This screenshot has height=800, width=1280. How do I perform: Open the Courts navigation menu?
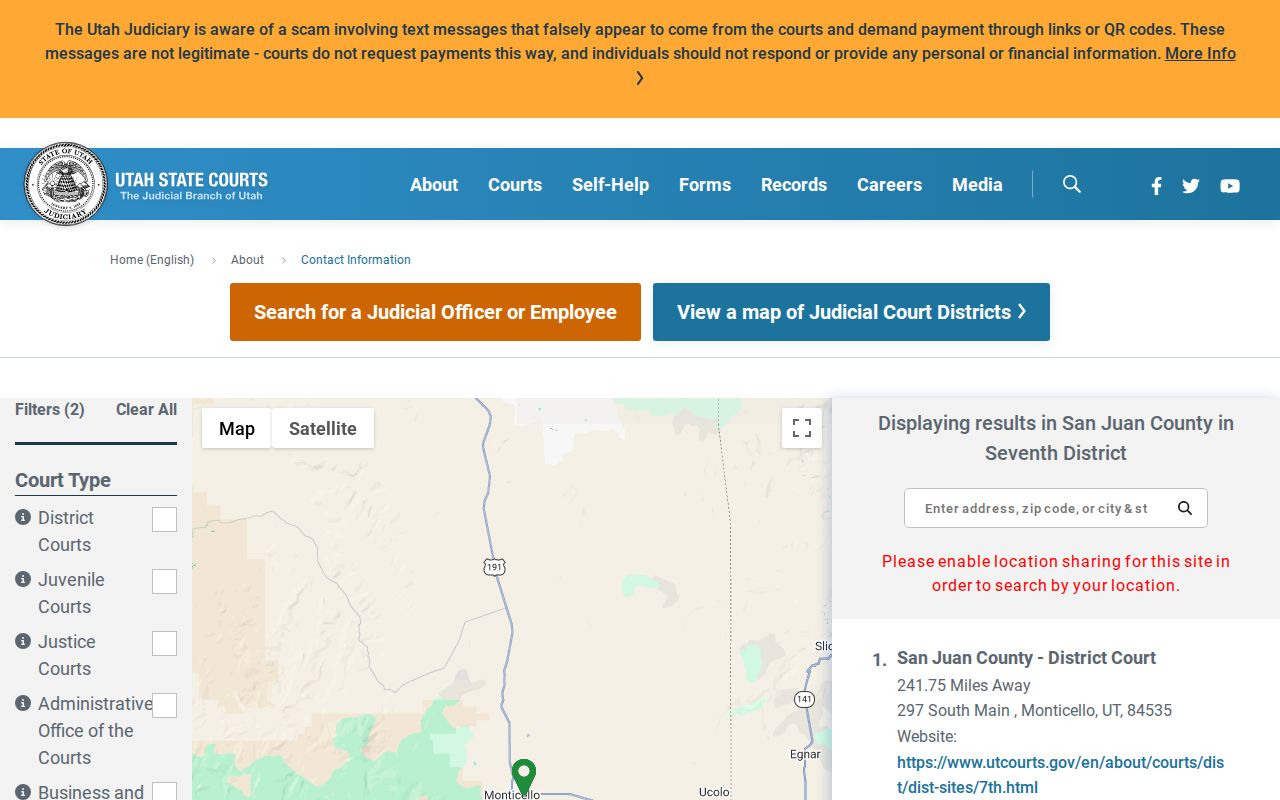point(515,184)
